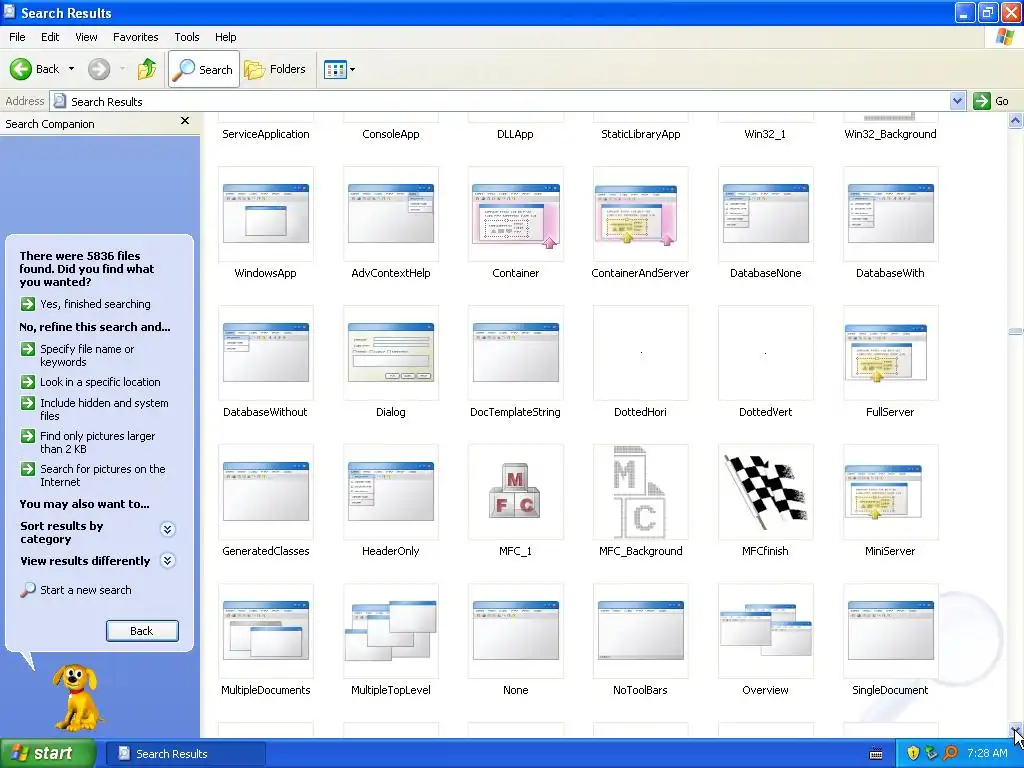The image size is (1024, 768).
Task: Click 'Start a new search'
Action: pos(76,590)
